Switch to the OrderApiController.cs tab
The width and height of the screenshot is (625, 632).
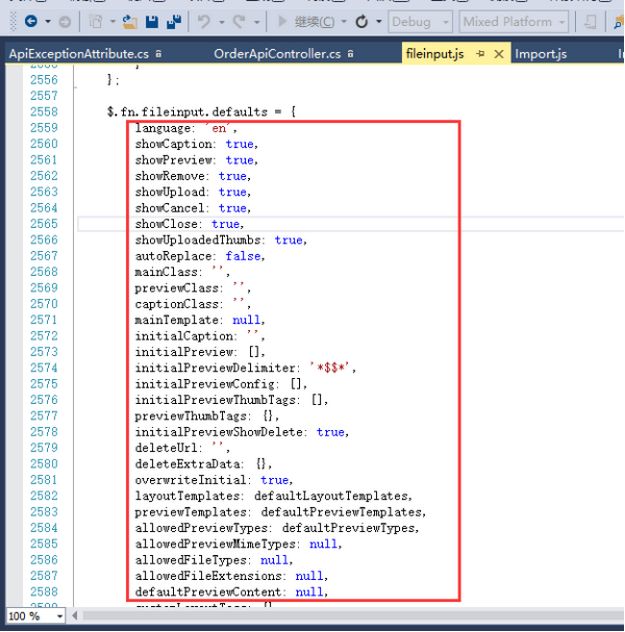(x=277, y=54)
